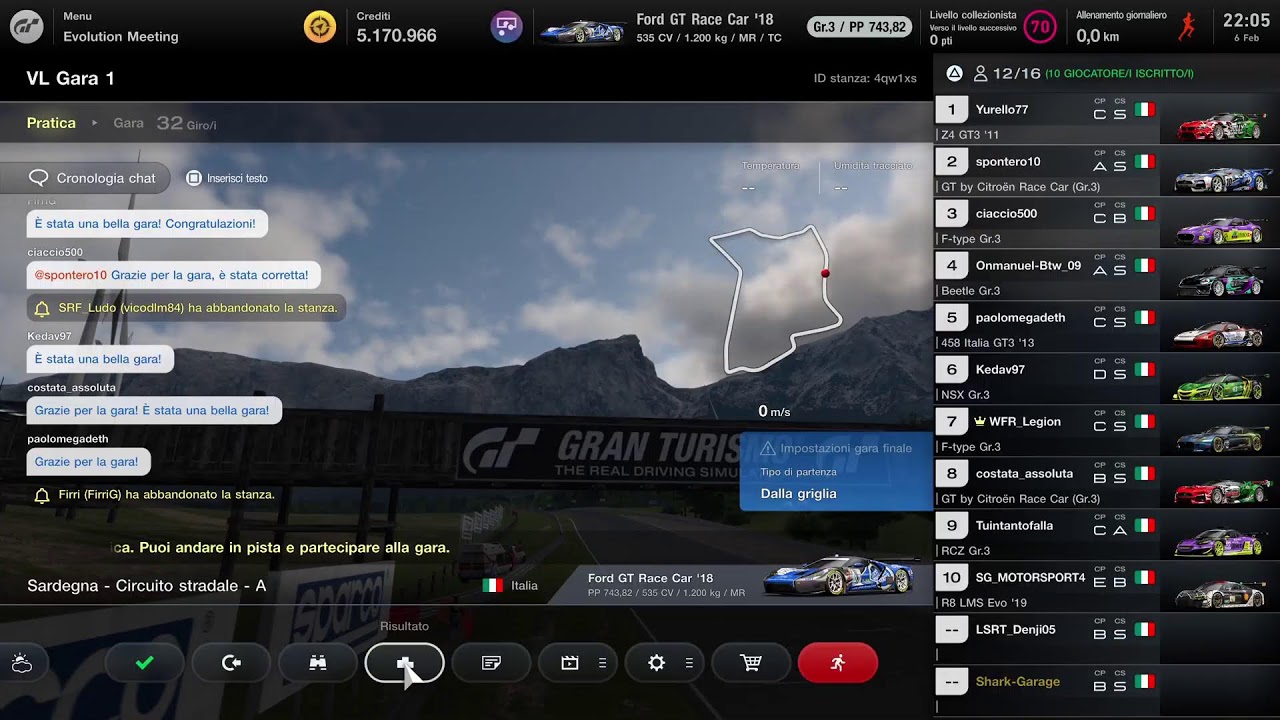Select player costata_assoluta in the list
The image size is (1280, 720).
1107,484
